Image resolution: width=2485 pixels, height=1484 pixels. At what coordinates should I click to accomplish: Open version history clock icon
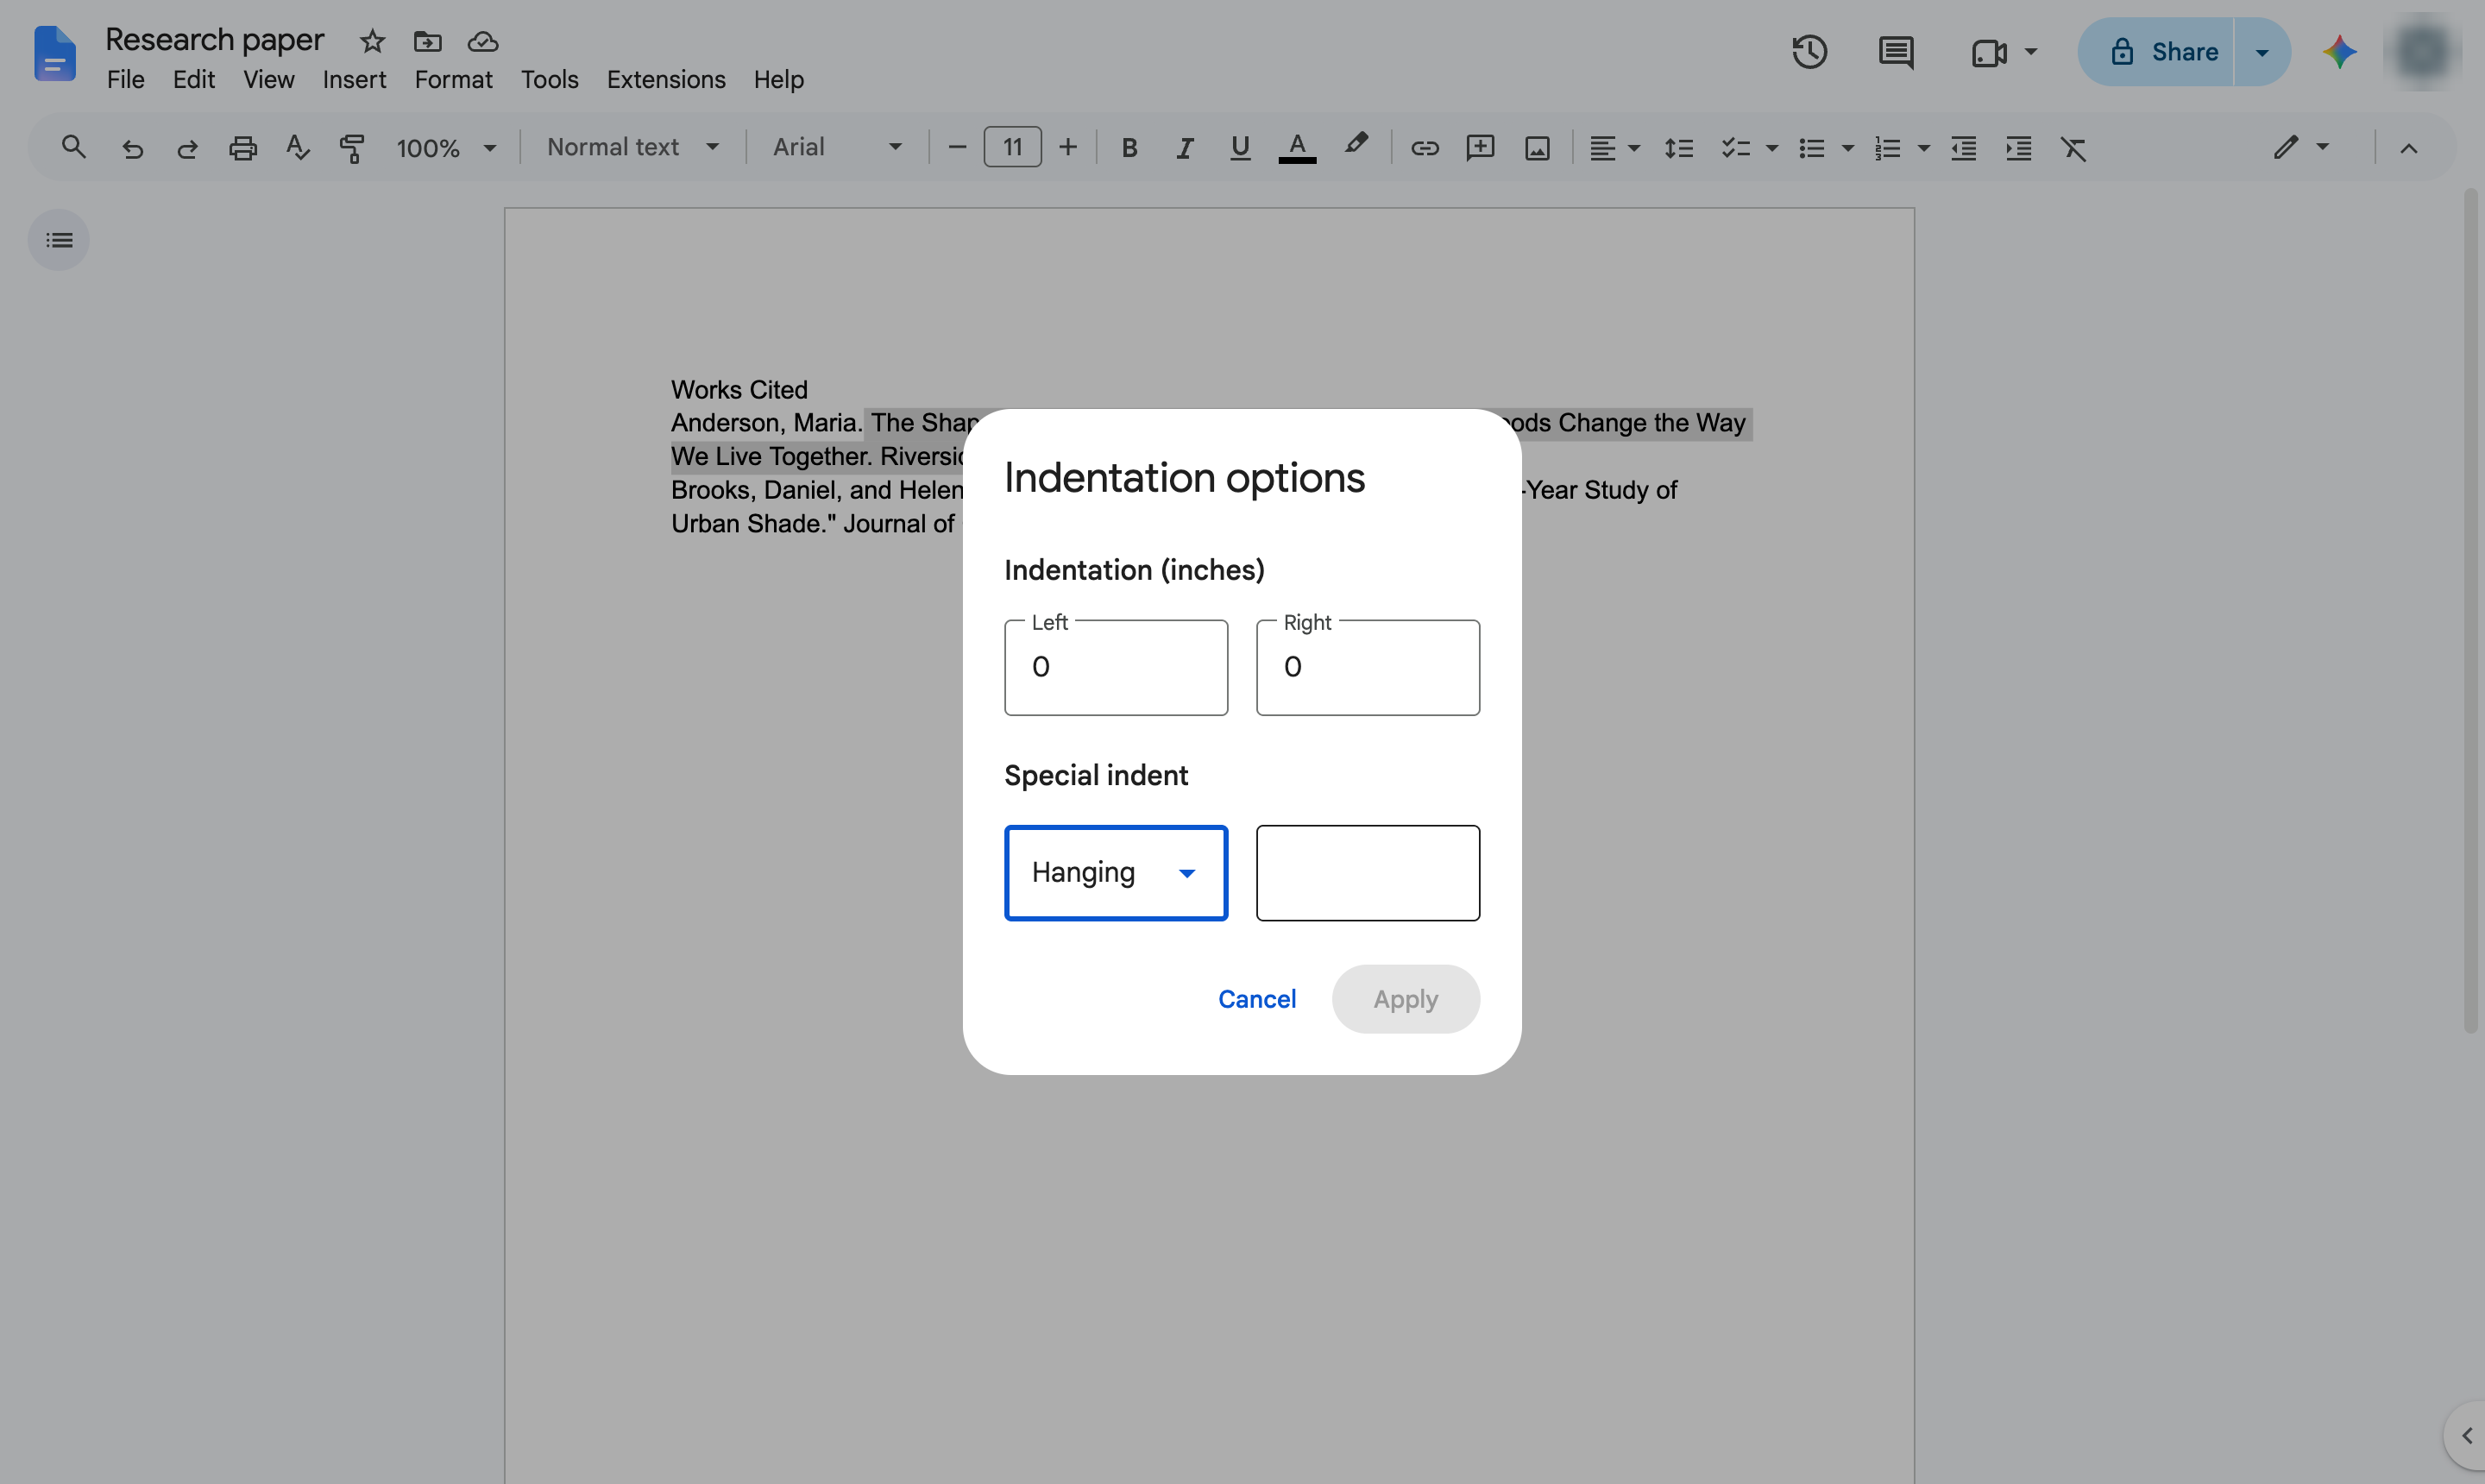tap(1809, 52)
